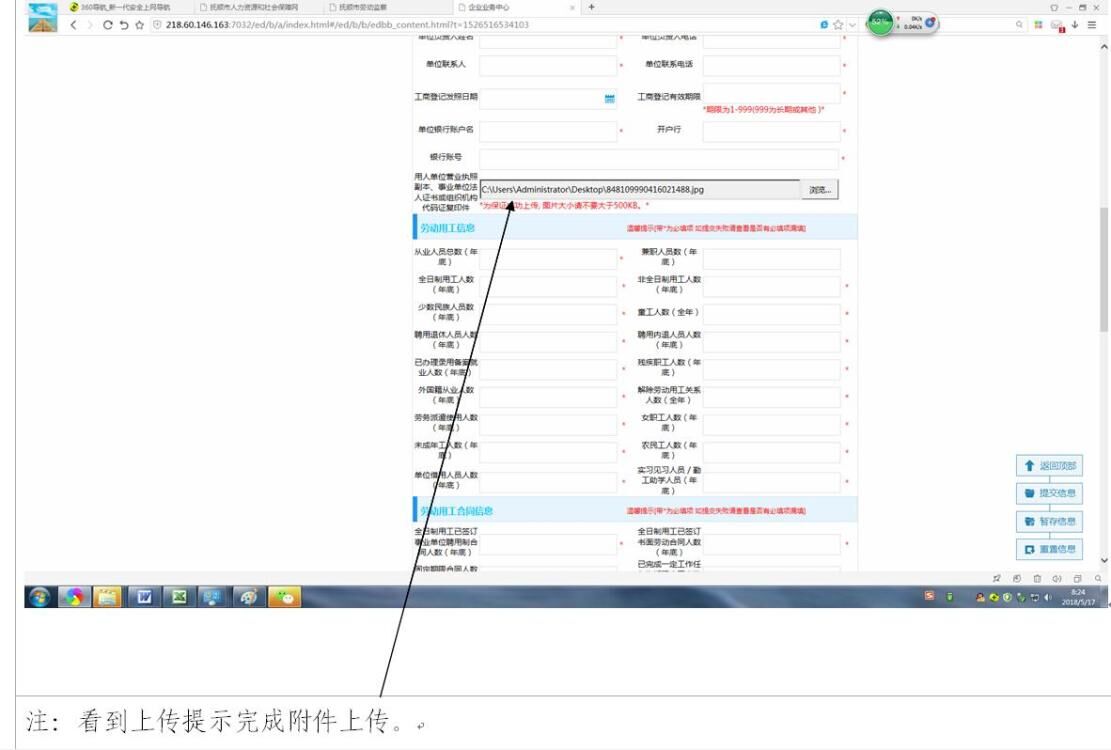1111x750 pixels.
Task: Click the volume speaker icon in the system tray
Action: [x=1048, y=598]
